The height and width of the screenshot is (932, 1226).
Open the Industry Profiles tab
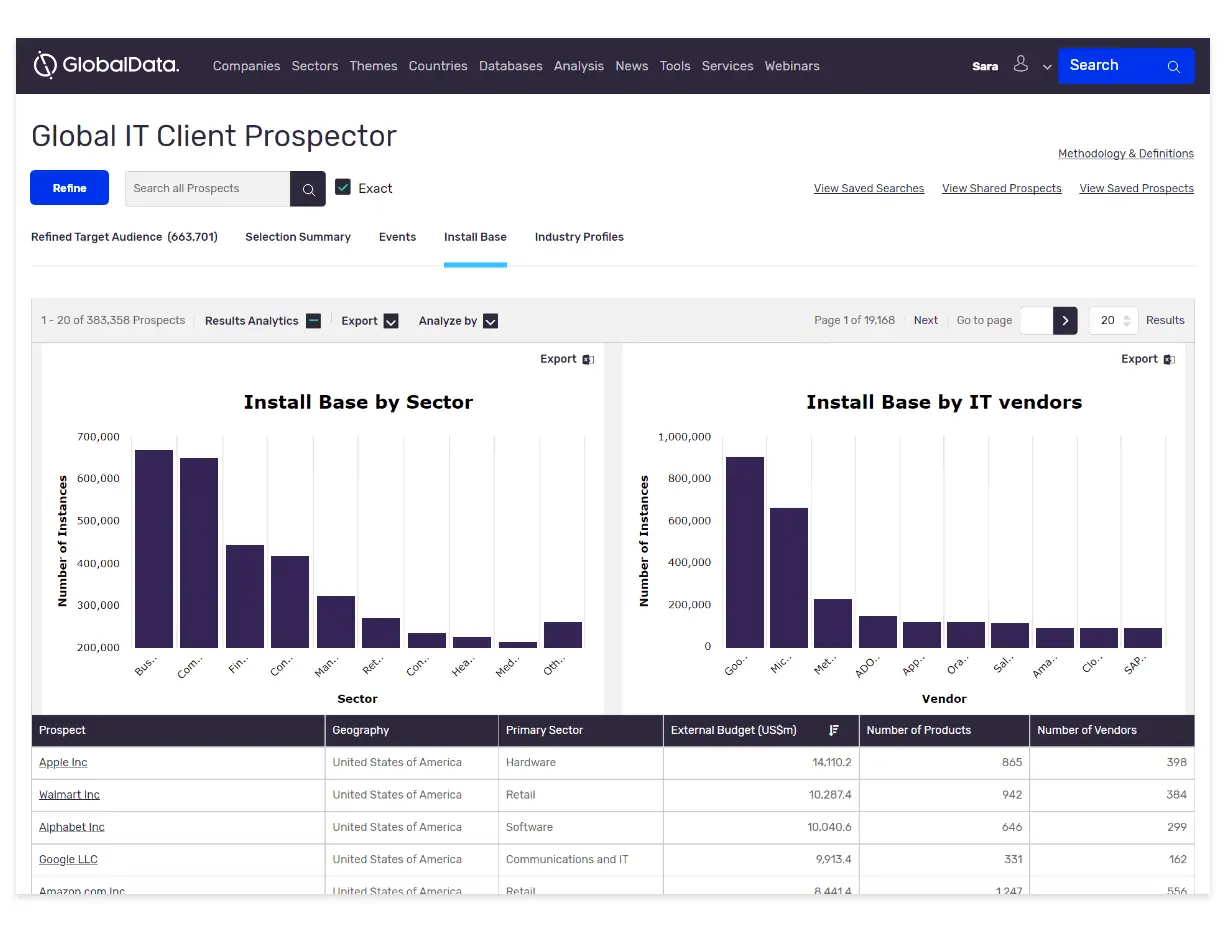click(579, 237)
